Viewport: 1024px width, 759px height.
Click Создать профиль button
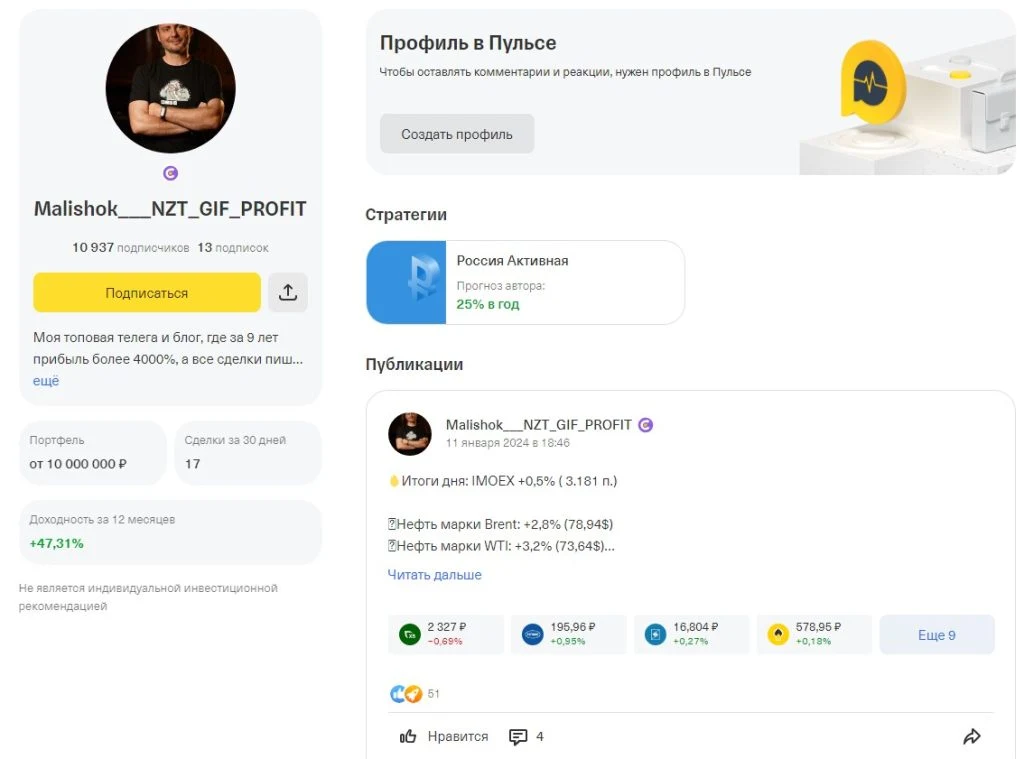pos(457,134)
